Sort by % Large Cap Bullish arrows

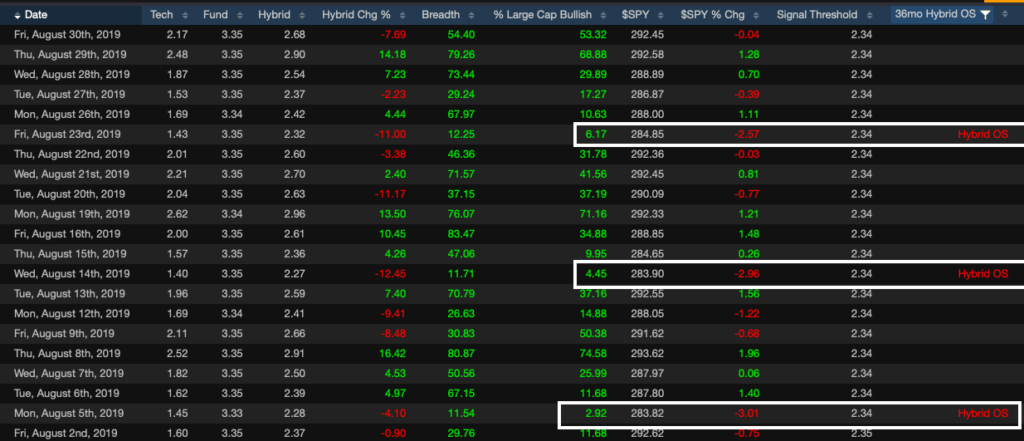click(605, 14)
